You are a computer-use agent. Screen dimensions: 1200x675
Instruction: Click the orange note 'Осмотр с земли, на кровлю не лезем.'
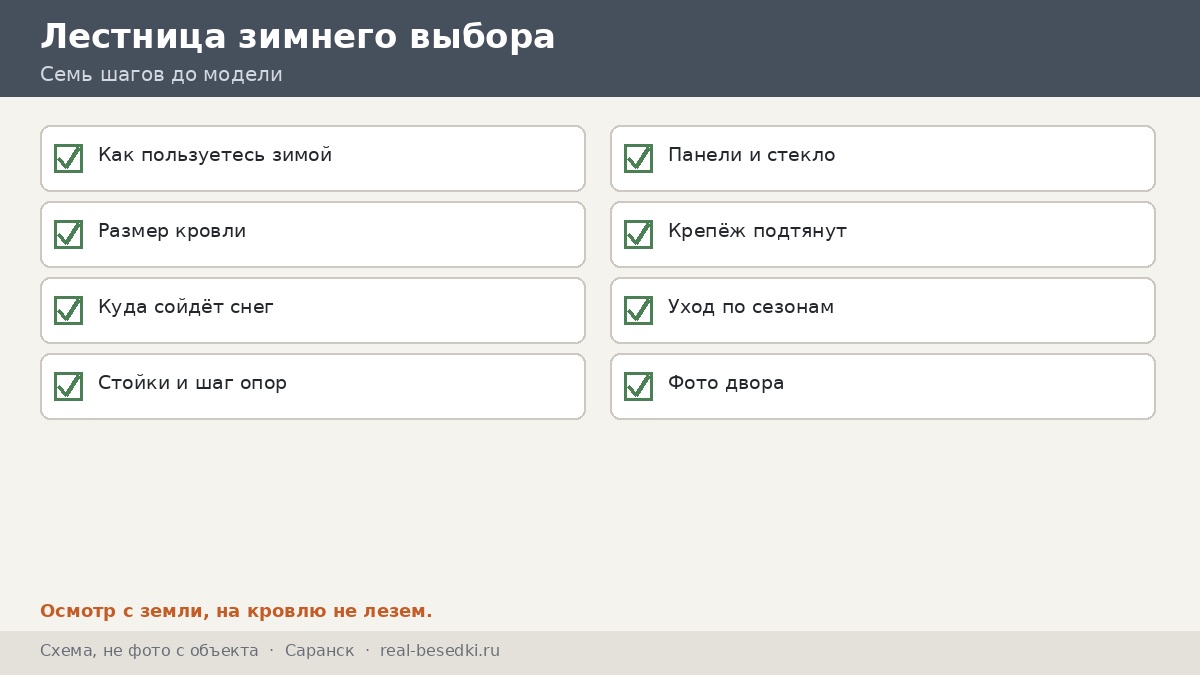click(236, 611)
